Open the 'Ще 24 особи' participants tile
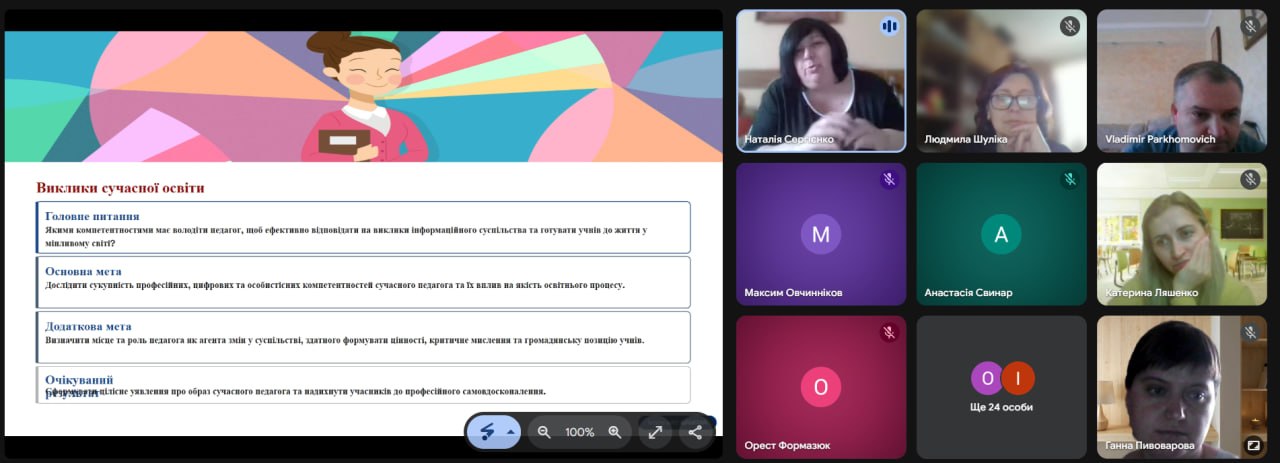Image resolution: width=1280 pixels, height=463 pixels. (1001, 387)
